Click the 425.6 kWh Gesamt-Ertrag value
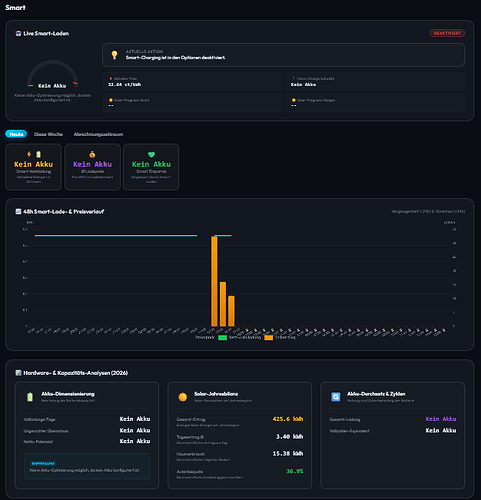Image resolution: width=481 pixels, height=500 pixels. (x=288, y=419)
